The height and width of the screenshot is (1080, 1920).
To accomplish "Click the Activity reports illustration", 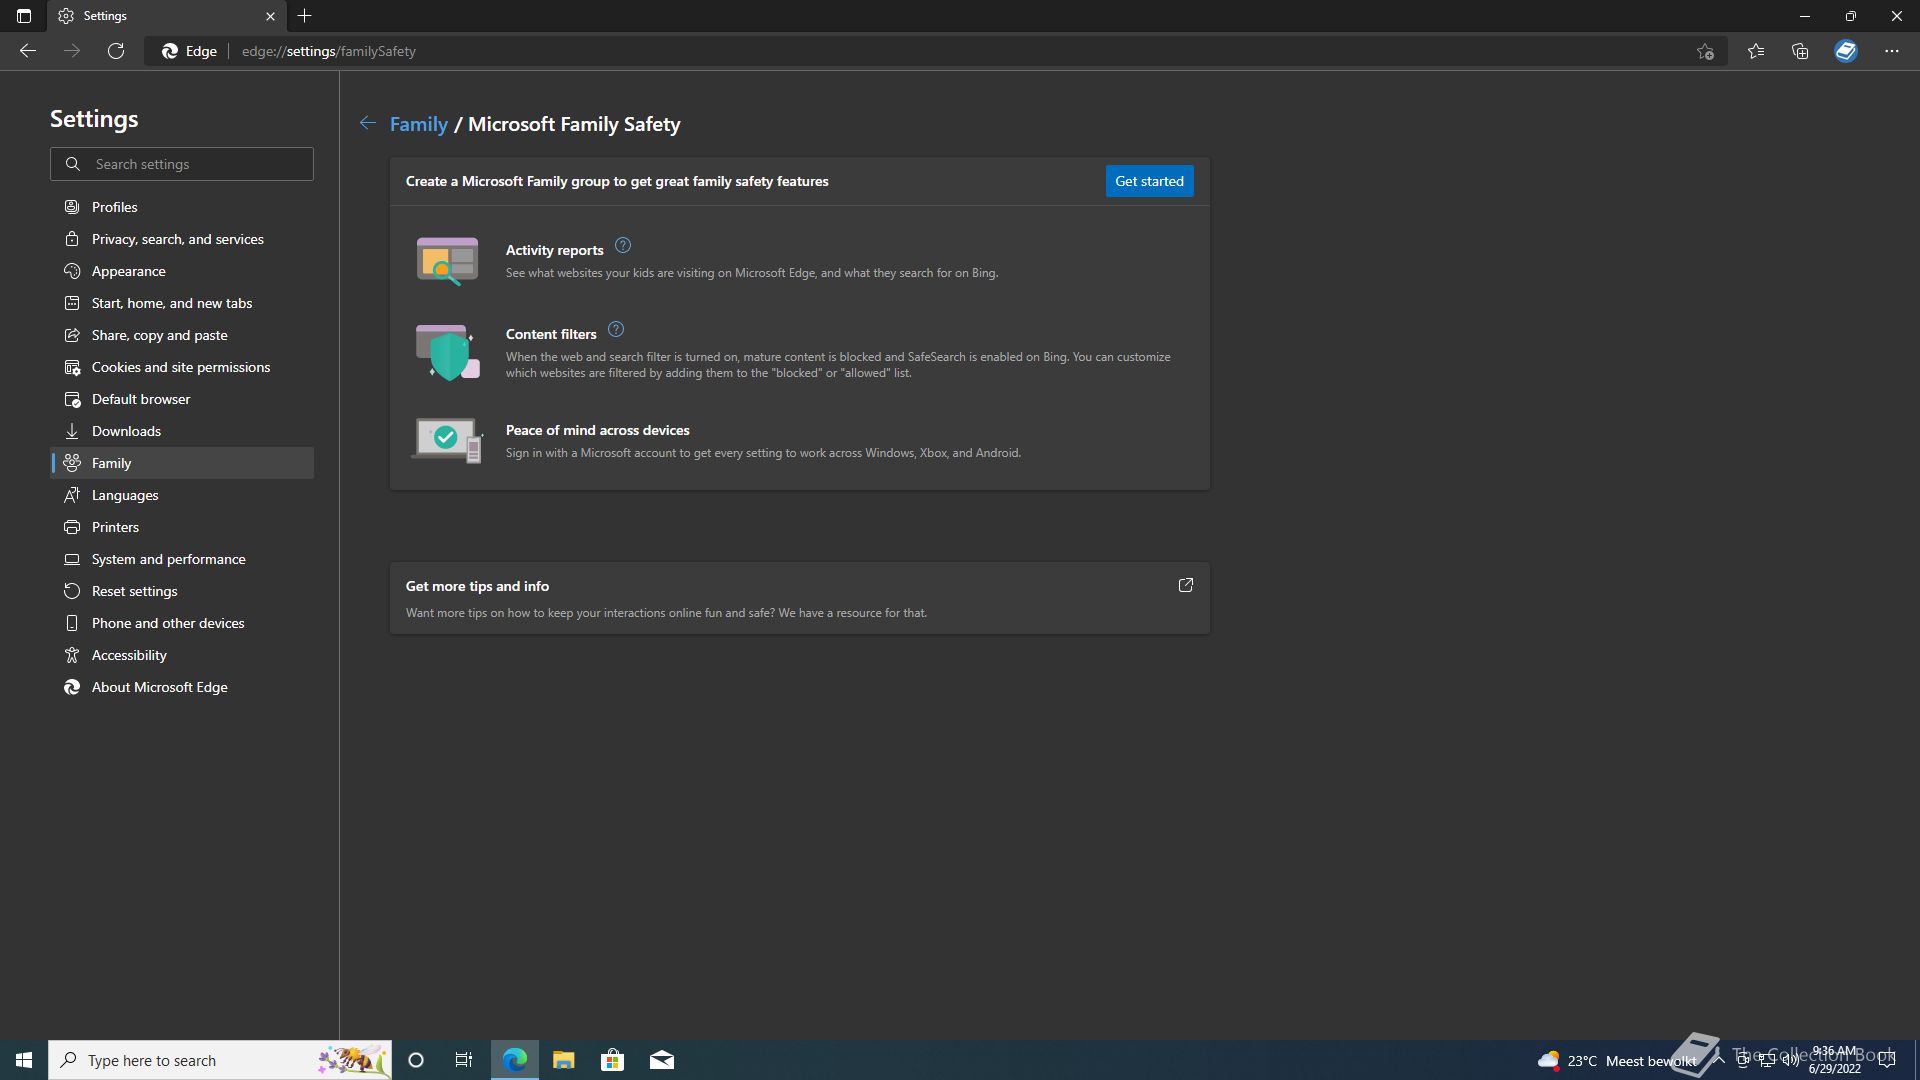I will coord(447,260).
